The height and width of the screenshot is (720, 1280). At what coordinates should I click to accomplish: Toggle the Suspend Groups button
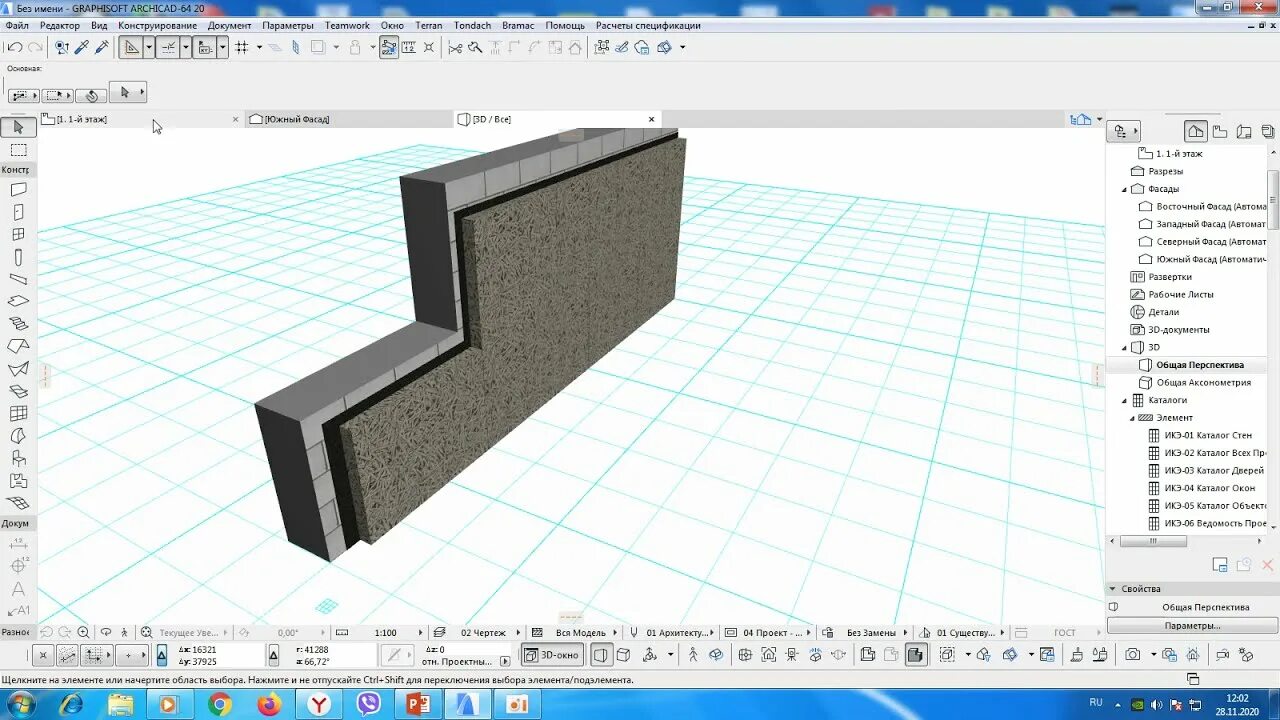click(x=389, y=47)
